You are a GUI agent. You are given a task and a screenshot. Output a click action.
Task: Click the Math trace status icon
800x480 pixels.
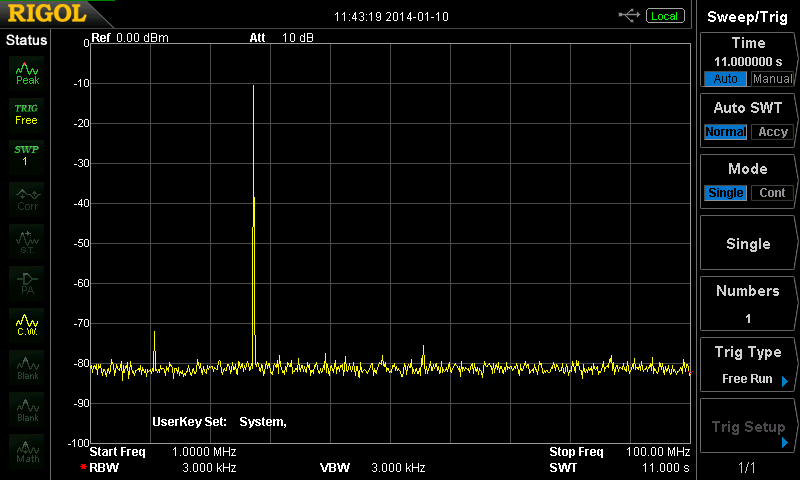click(27, 451)
